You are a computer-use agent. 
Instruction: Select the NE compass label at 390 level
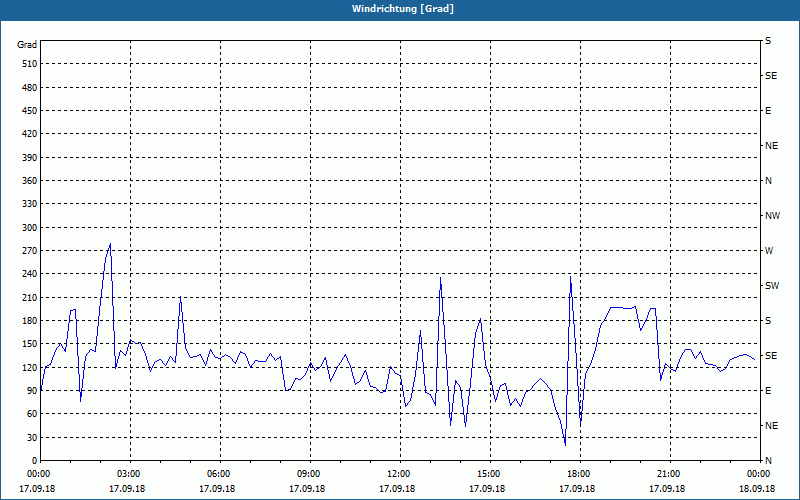pyautogui.click(x=771, y=146)
